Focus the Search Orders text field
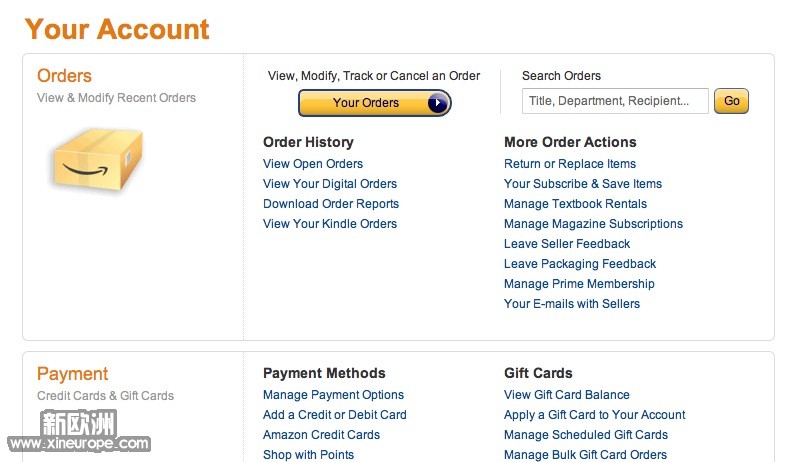 point(615,101)
